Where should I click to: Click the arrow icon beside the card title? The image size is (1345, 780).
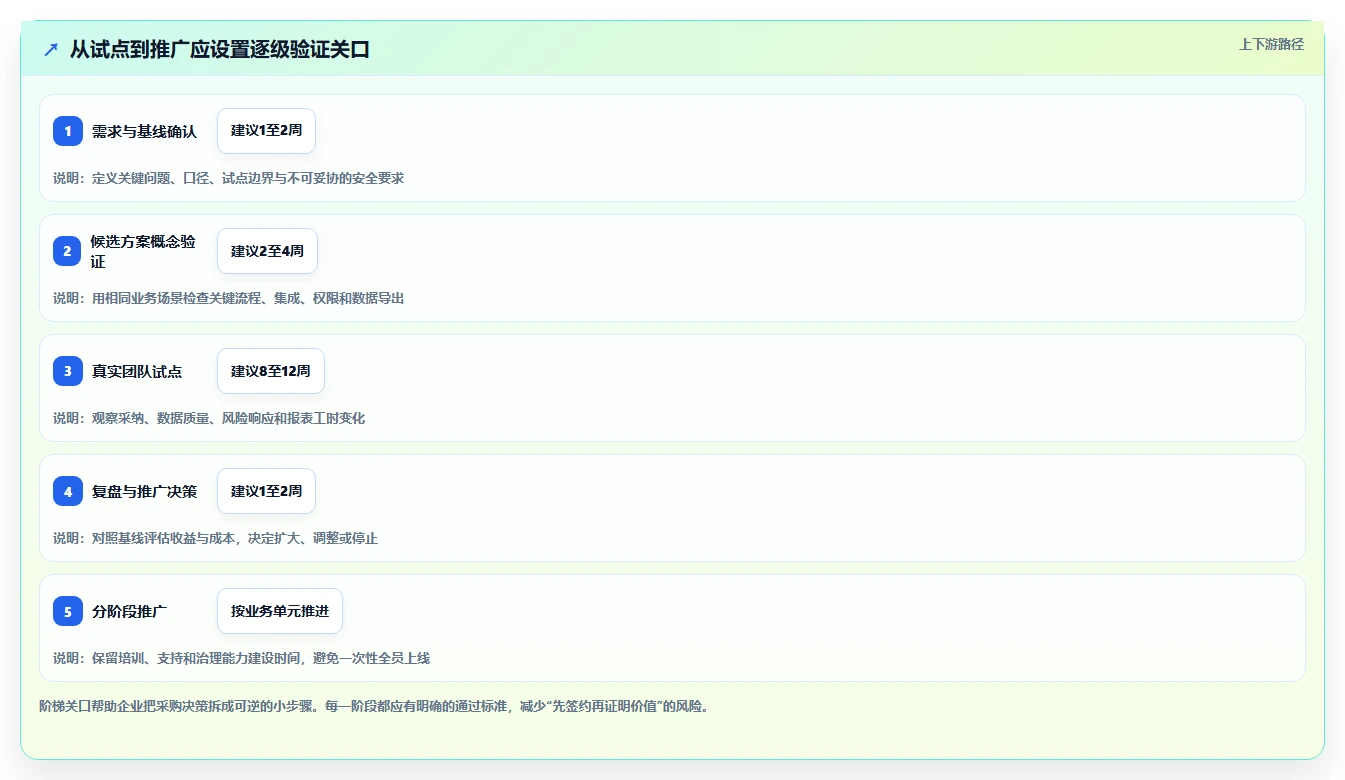coord(51,49)
